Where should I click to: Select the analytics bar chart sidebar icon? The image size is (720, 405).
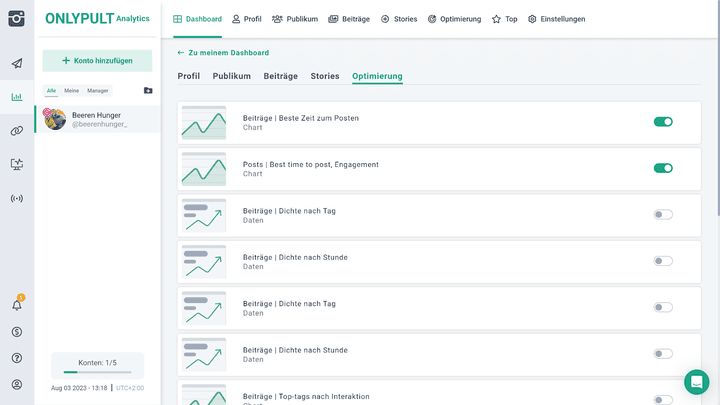click(17, 97)
